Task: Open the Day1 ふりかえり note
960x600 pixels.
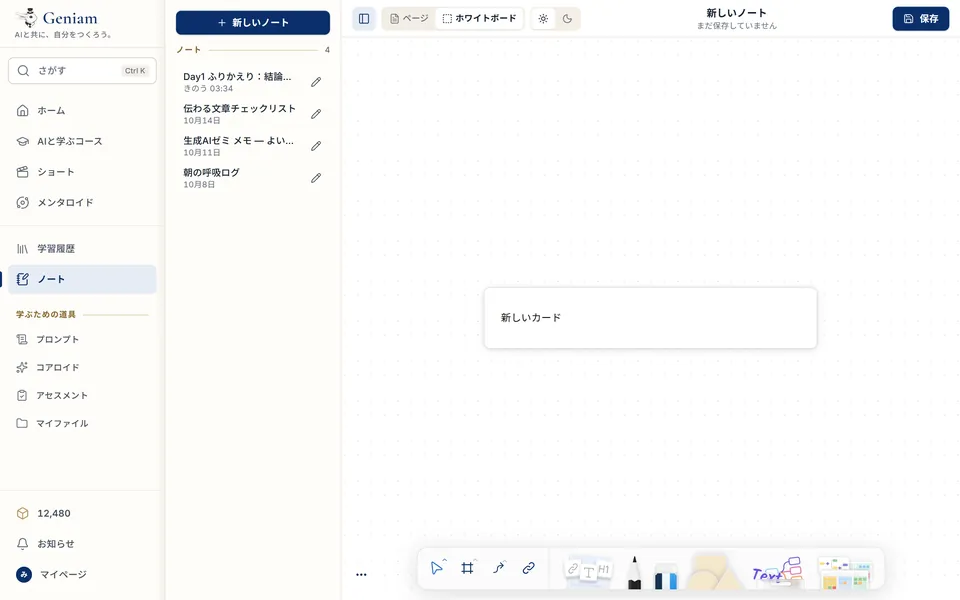Action: [x=238, y=82]
